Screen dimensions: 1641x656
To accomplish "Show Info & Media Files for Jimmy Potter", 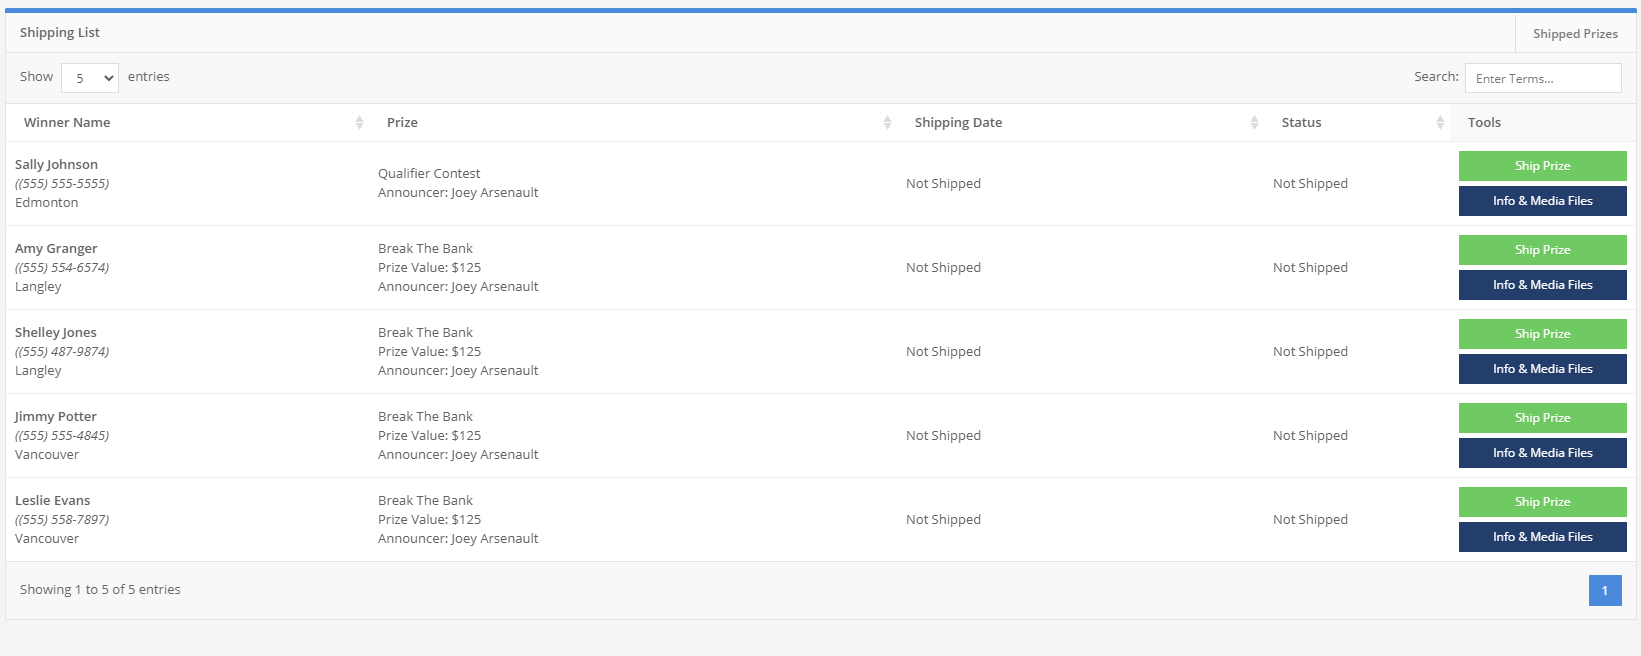I will 1541,453.
